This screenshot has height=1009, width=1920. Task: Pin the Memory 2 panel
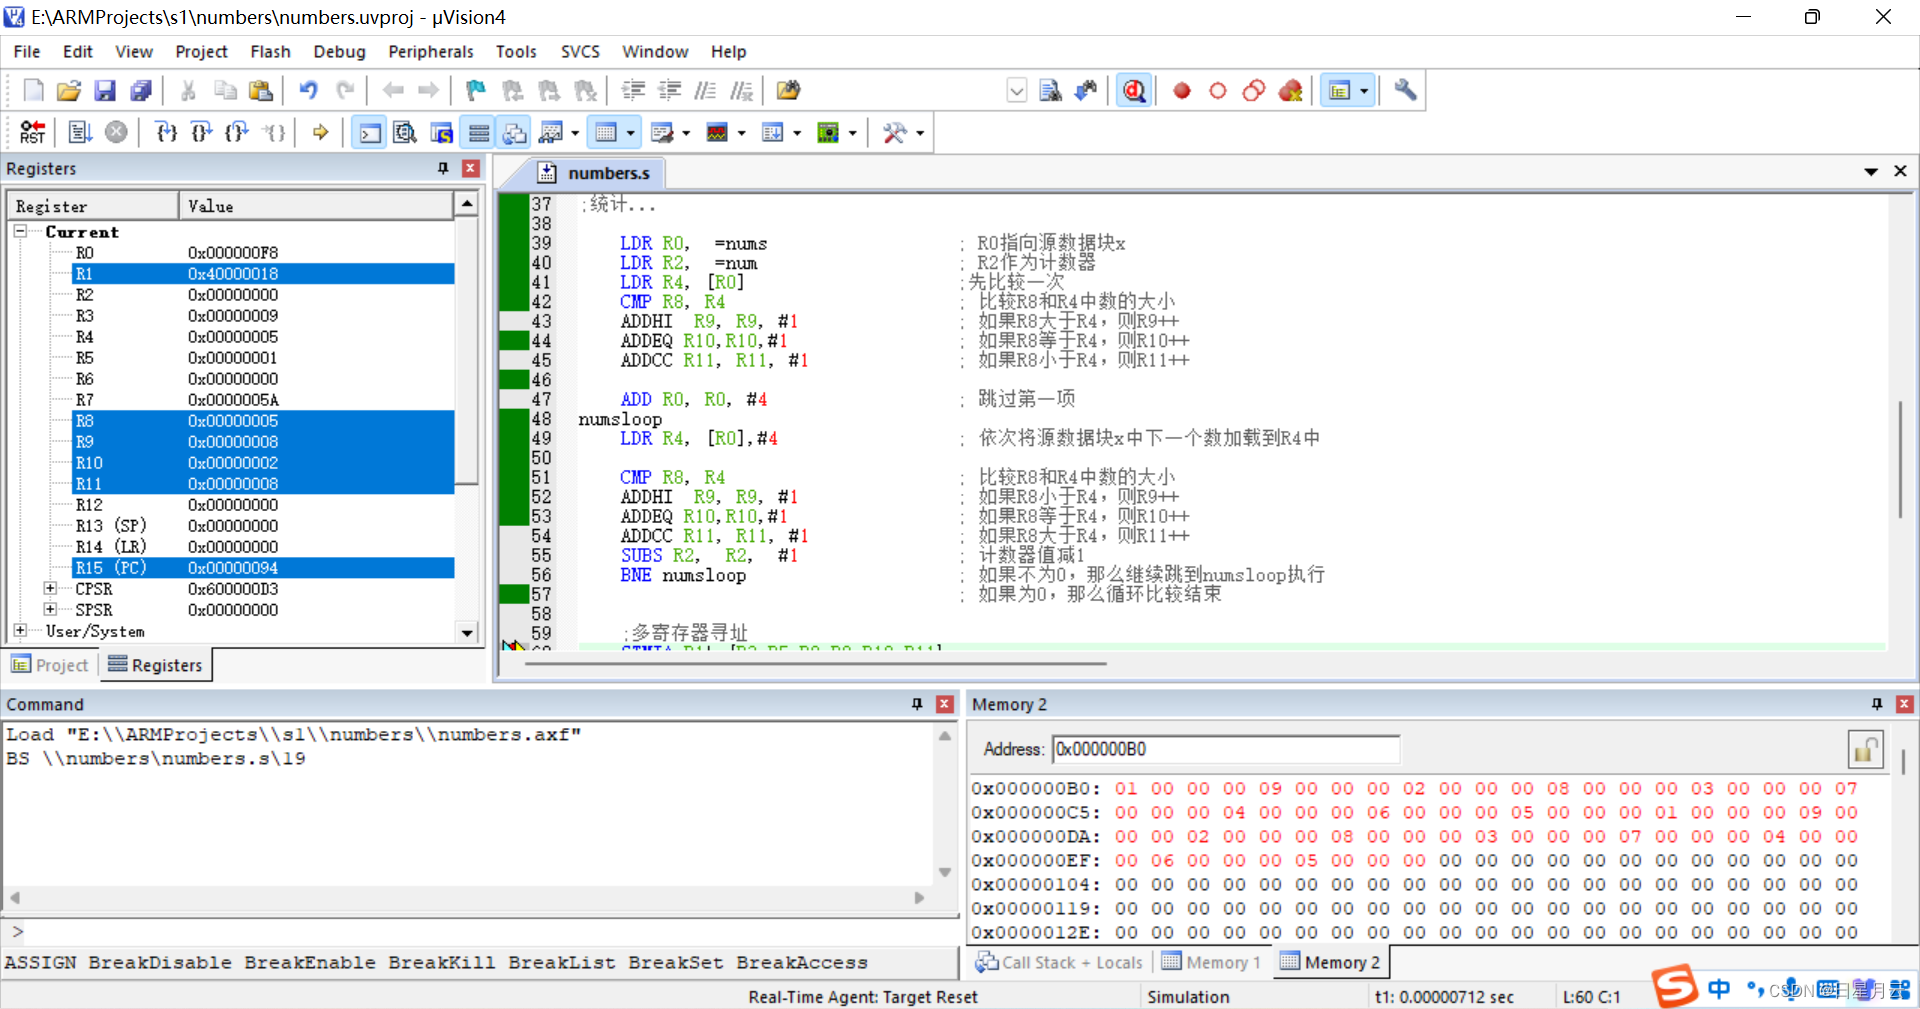(x=1877, y=704)
